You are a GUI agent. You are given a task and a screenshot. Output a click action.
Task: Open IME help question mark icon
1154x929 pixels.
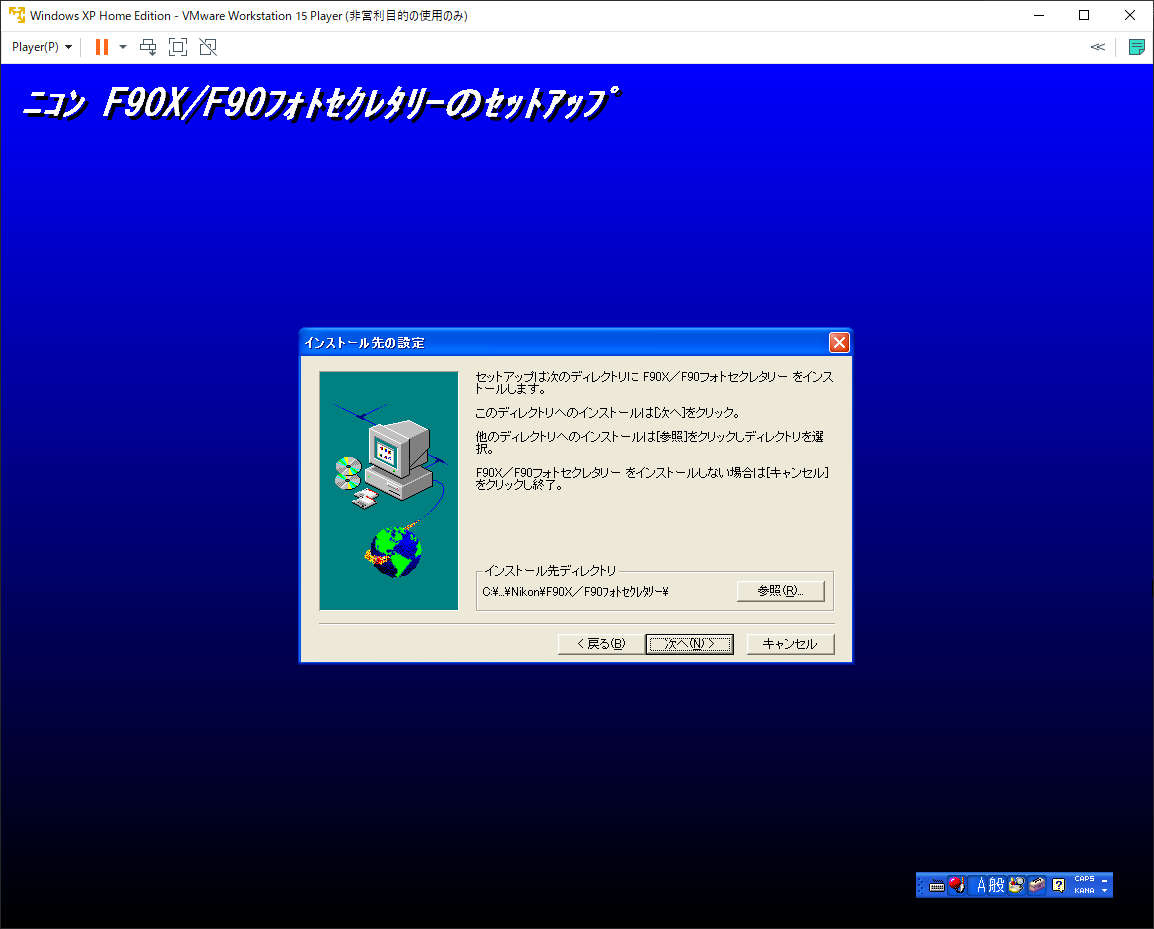(x=1058, y=885)
